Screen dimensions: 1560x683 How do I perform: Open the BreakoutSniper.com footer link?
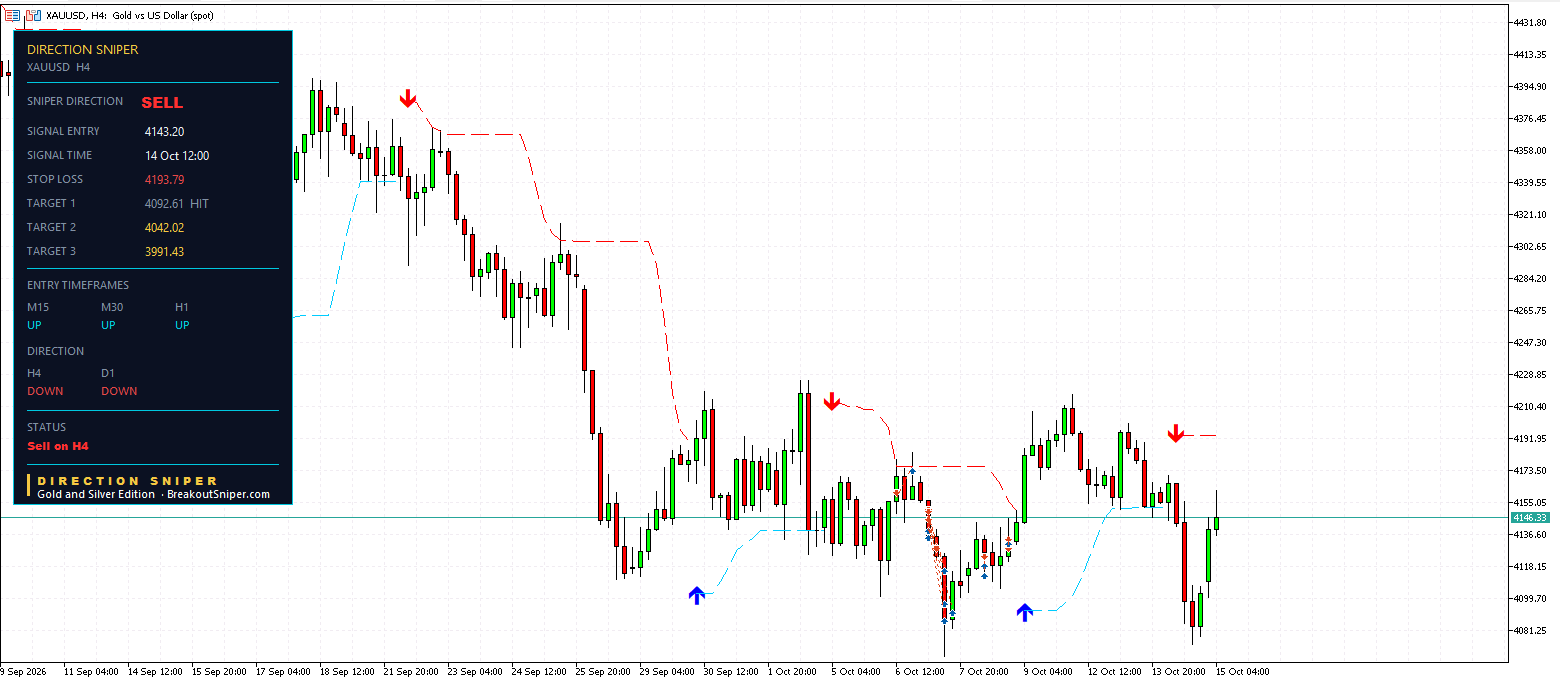[x=218, y=494]
